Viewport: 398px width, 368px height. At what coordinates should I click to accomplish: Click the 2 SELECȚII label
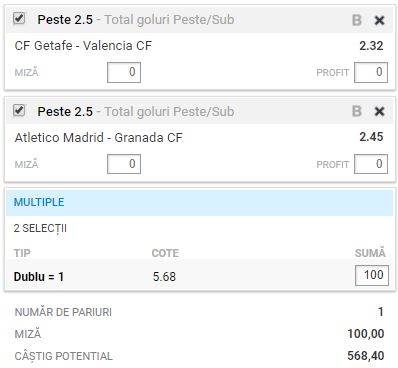click(40, 229)
